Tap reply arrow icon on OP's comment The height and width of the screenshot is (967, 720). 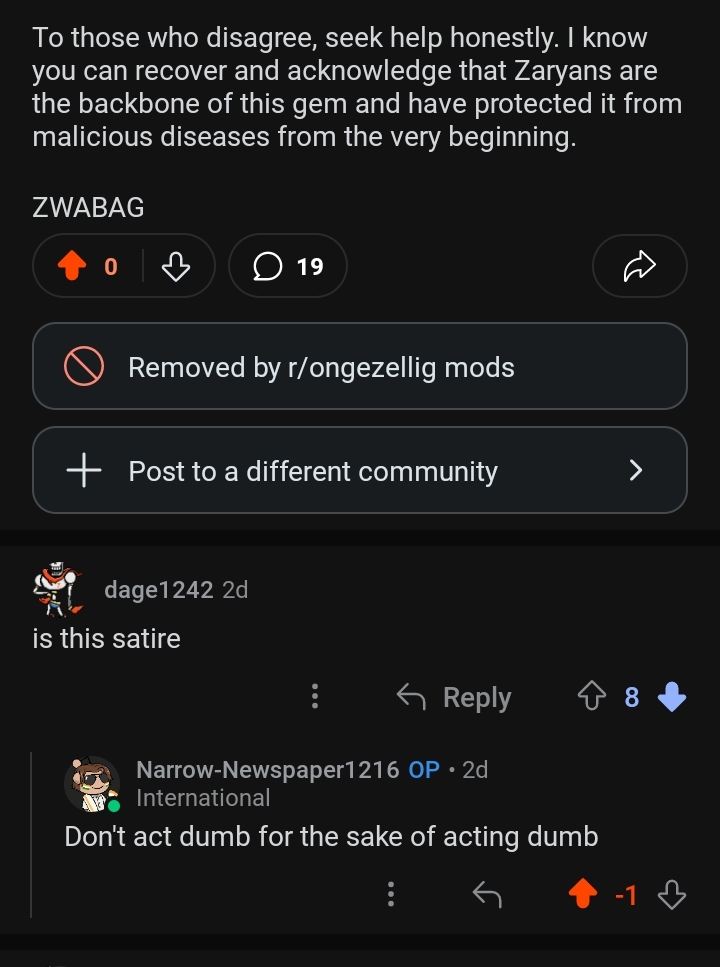[487, 894]
